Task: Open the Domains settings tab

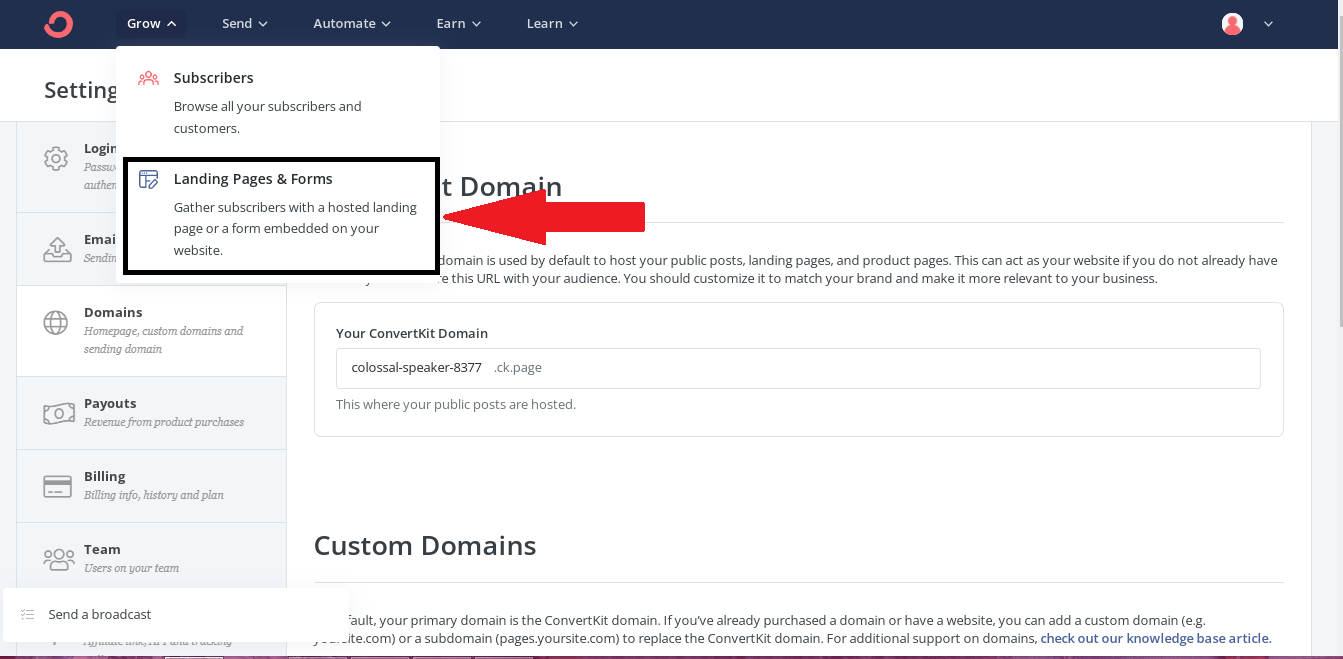Action: 151,331
